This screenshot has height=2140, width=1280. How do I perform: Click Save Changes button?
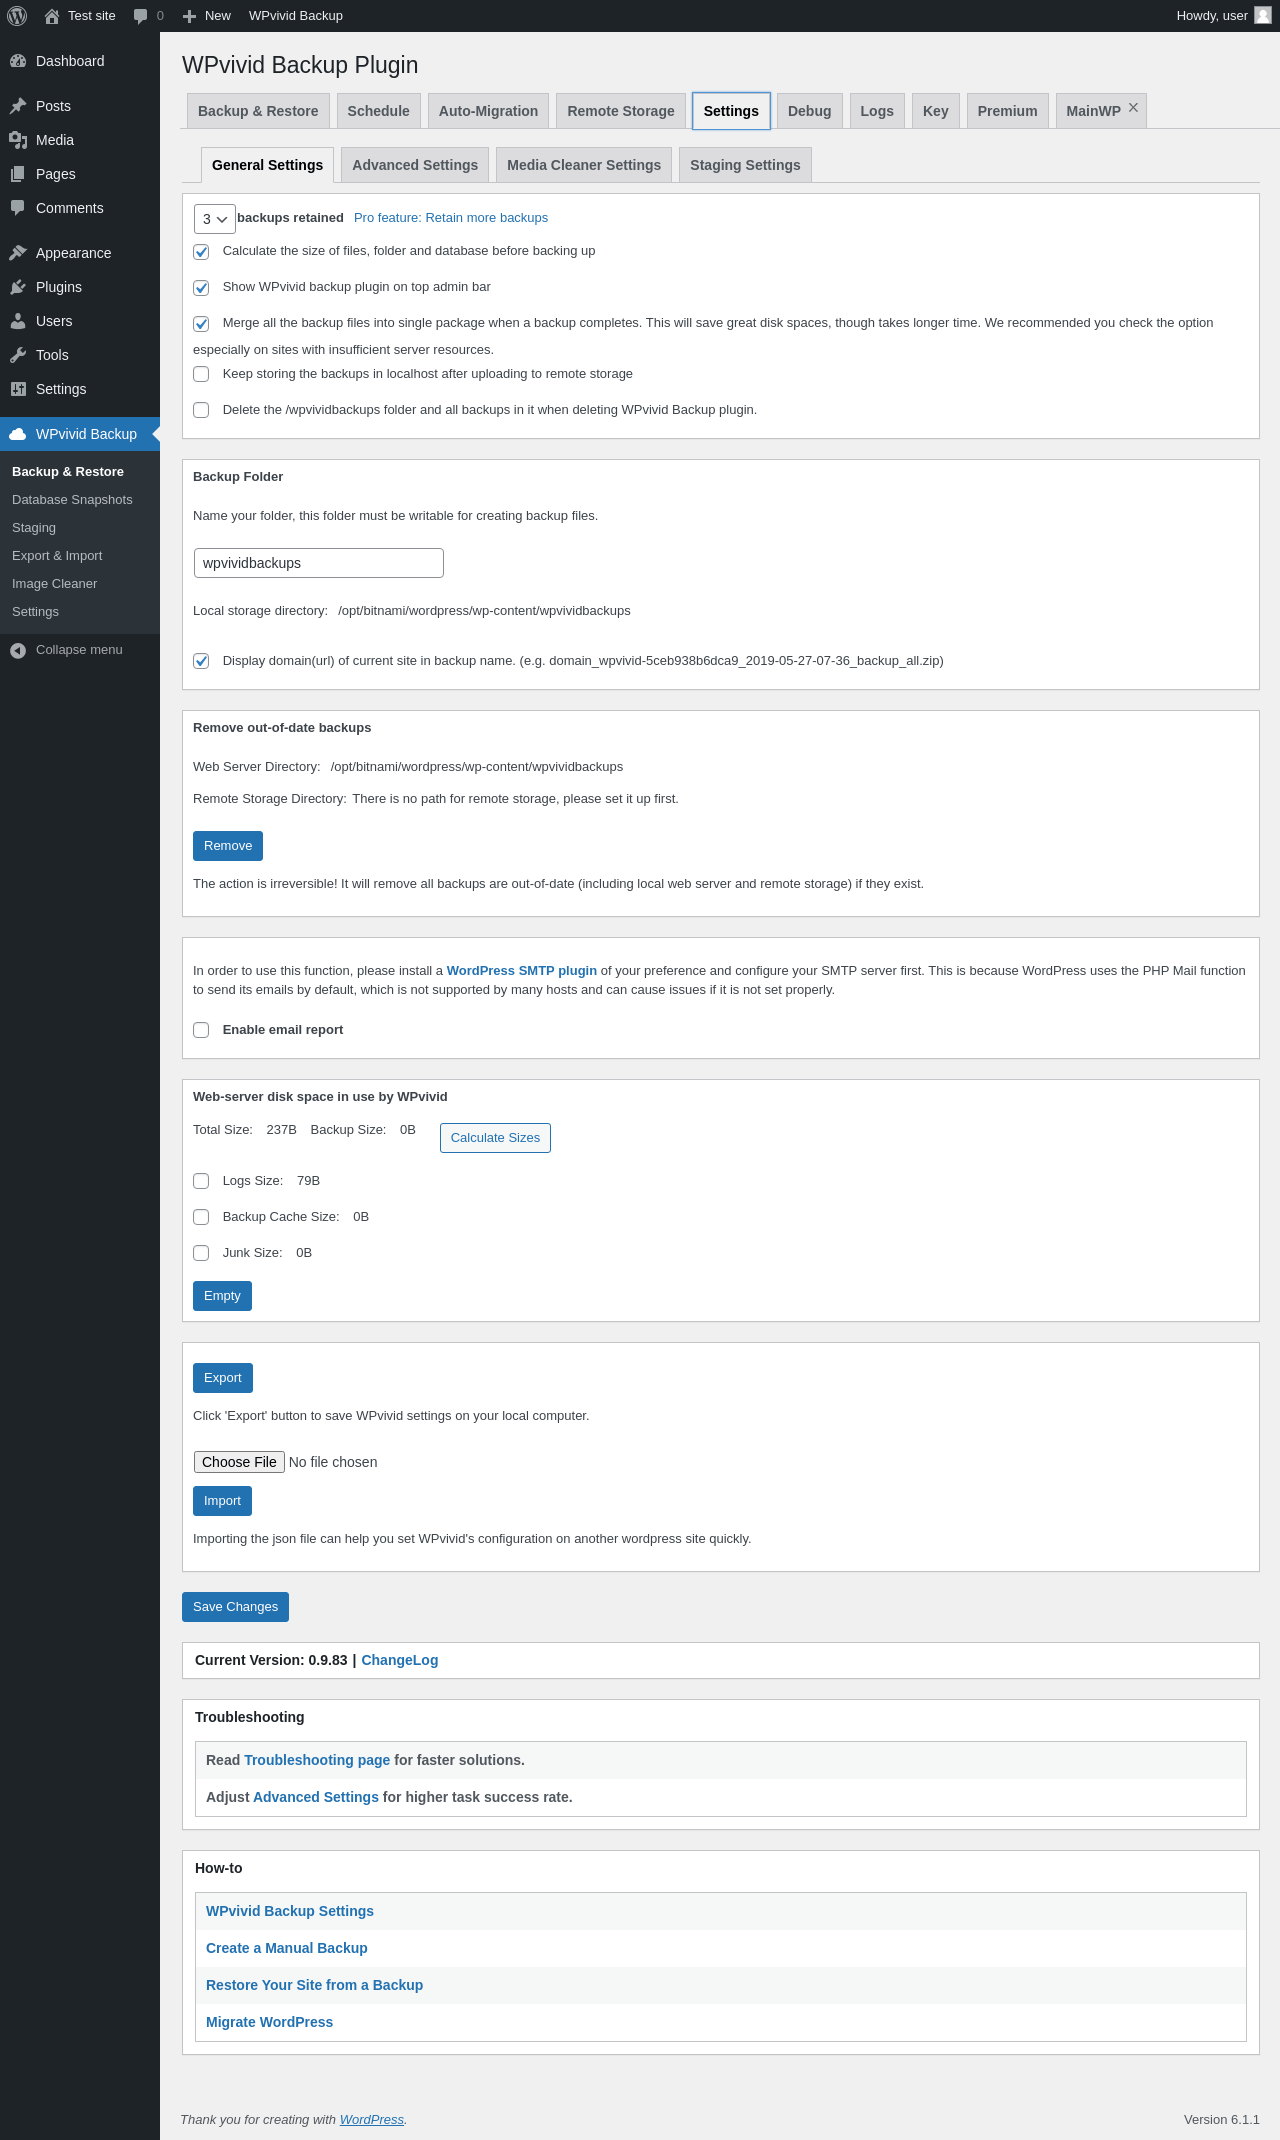(236, 1607)
